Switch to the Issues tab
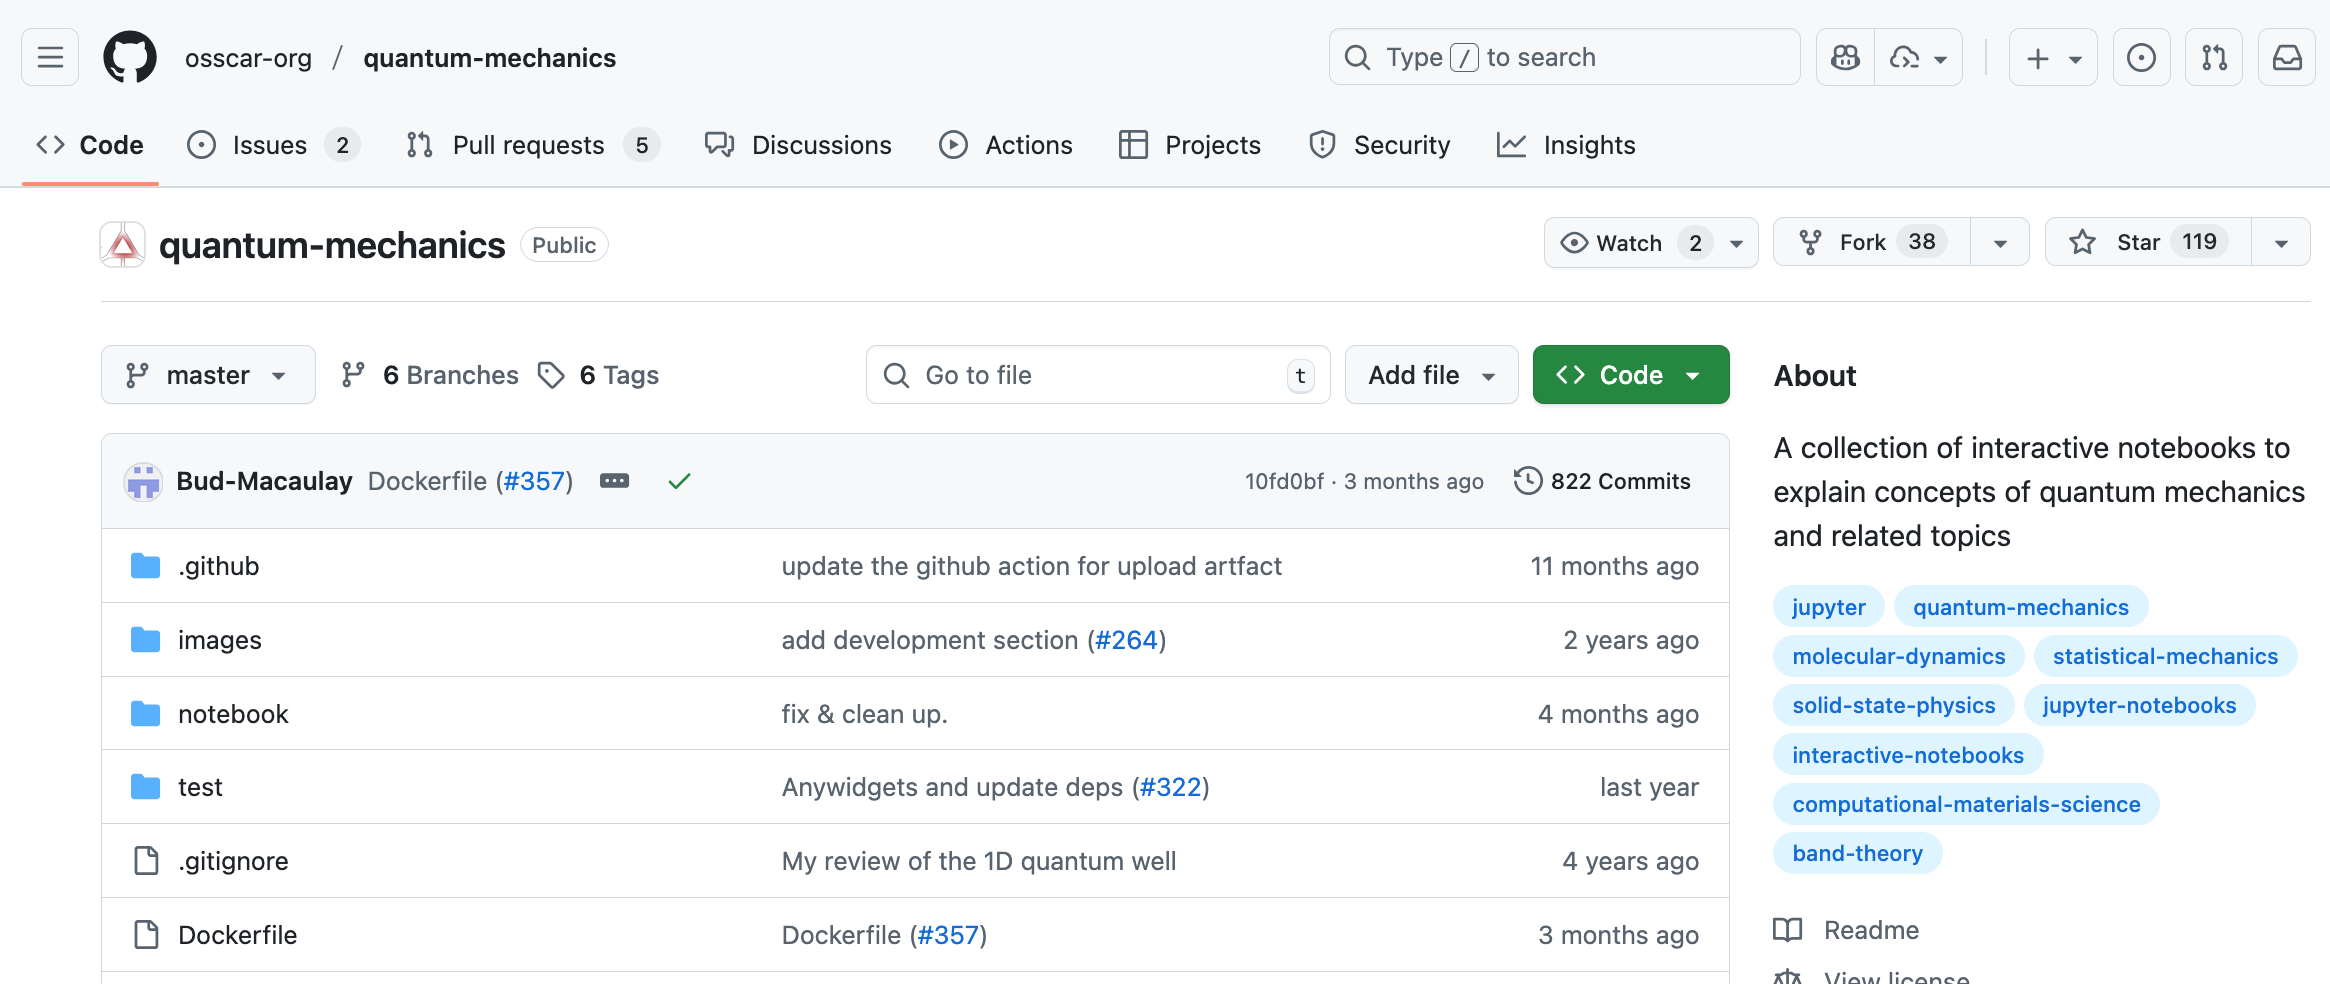Viewport: 2330px width, 984px height. 270,145
